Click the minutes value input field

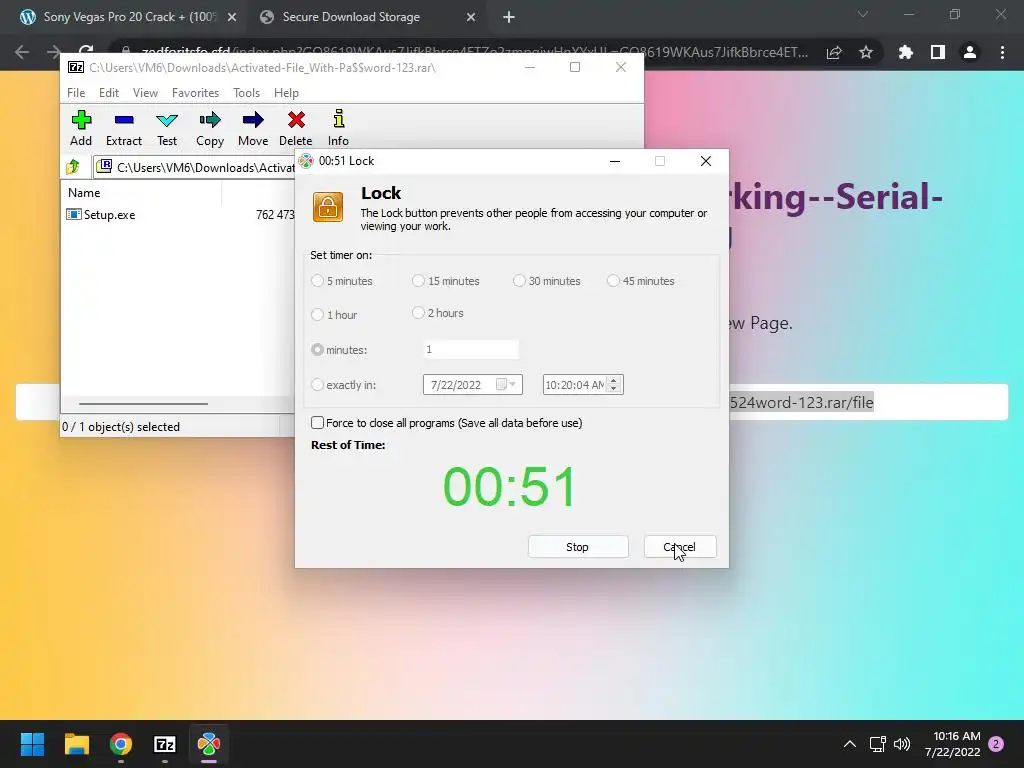coord(471,349)
